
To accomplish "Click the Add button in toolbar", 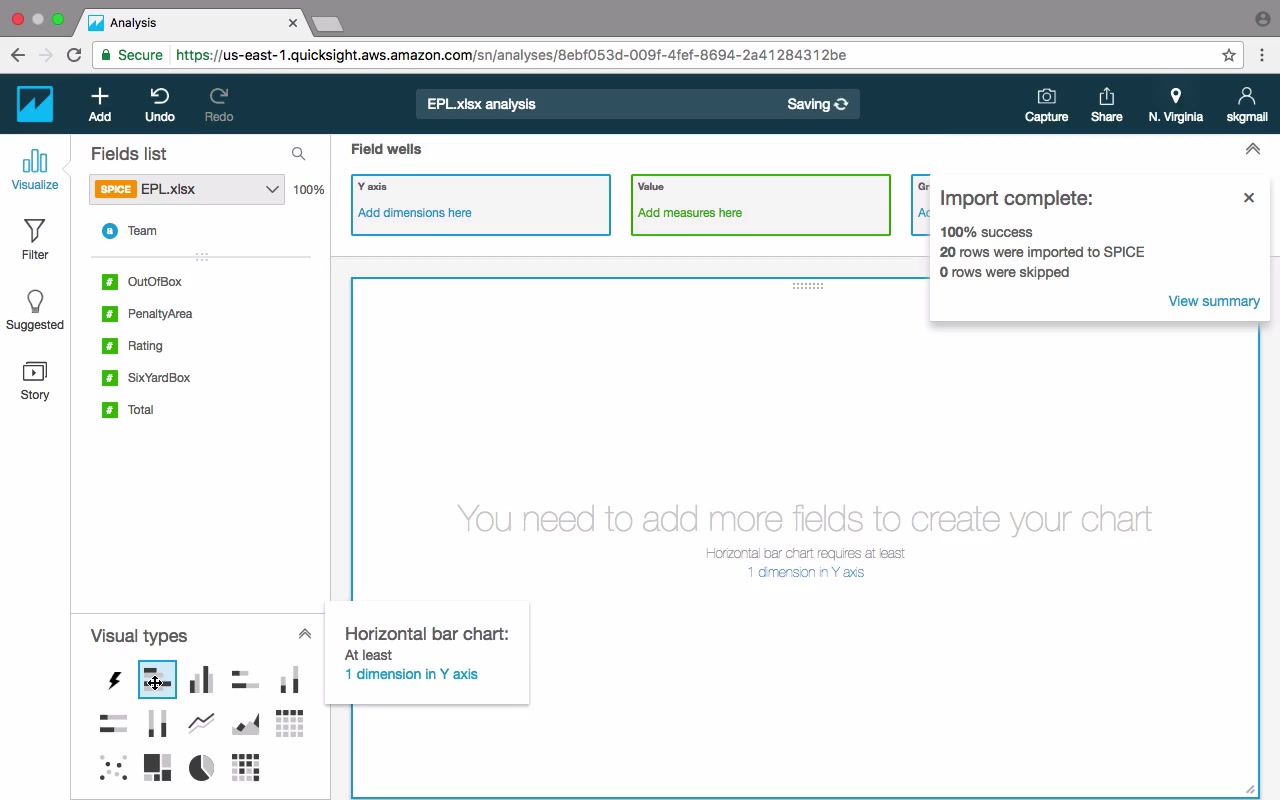I will click(100, 104).
